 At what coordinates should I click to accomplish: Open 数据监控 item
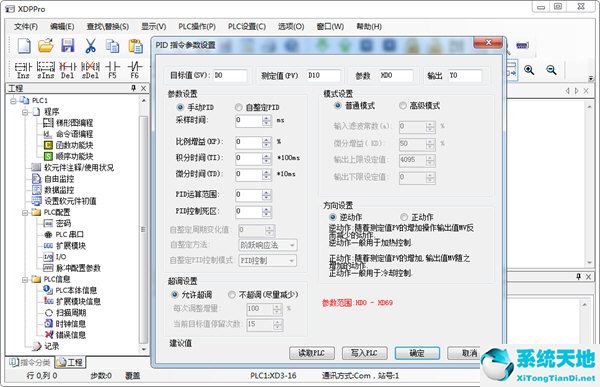(59, 190)
